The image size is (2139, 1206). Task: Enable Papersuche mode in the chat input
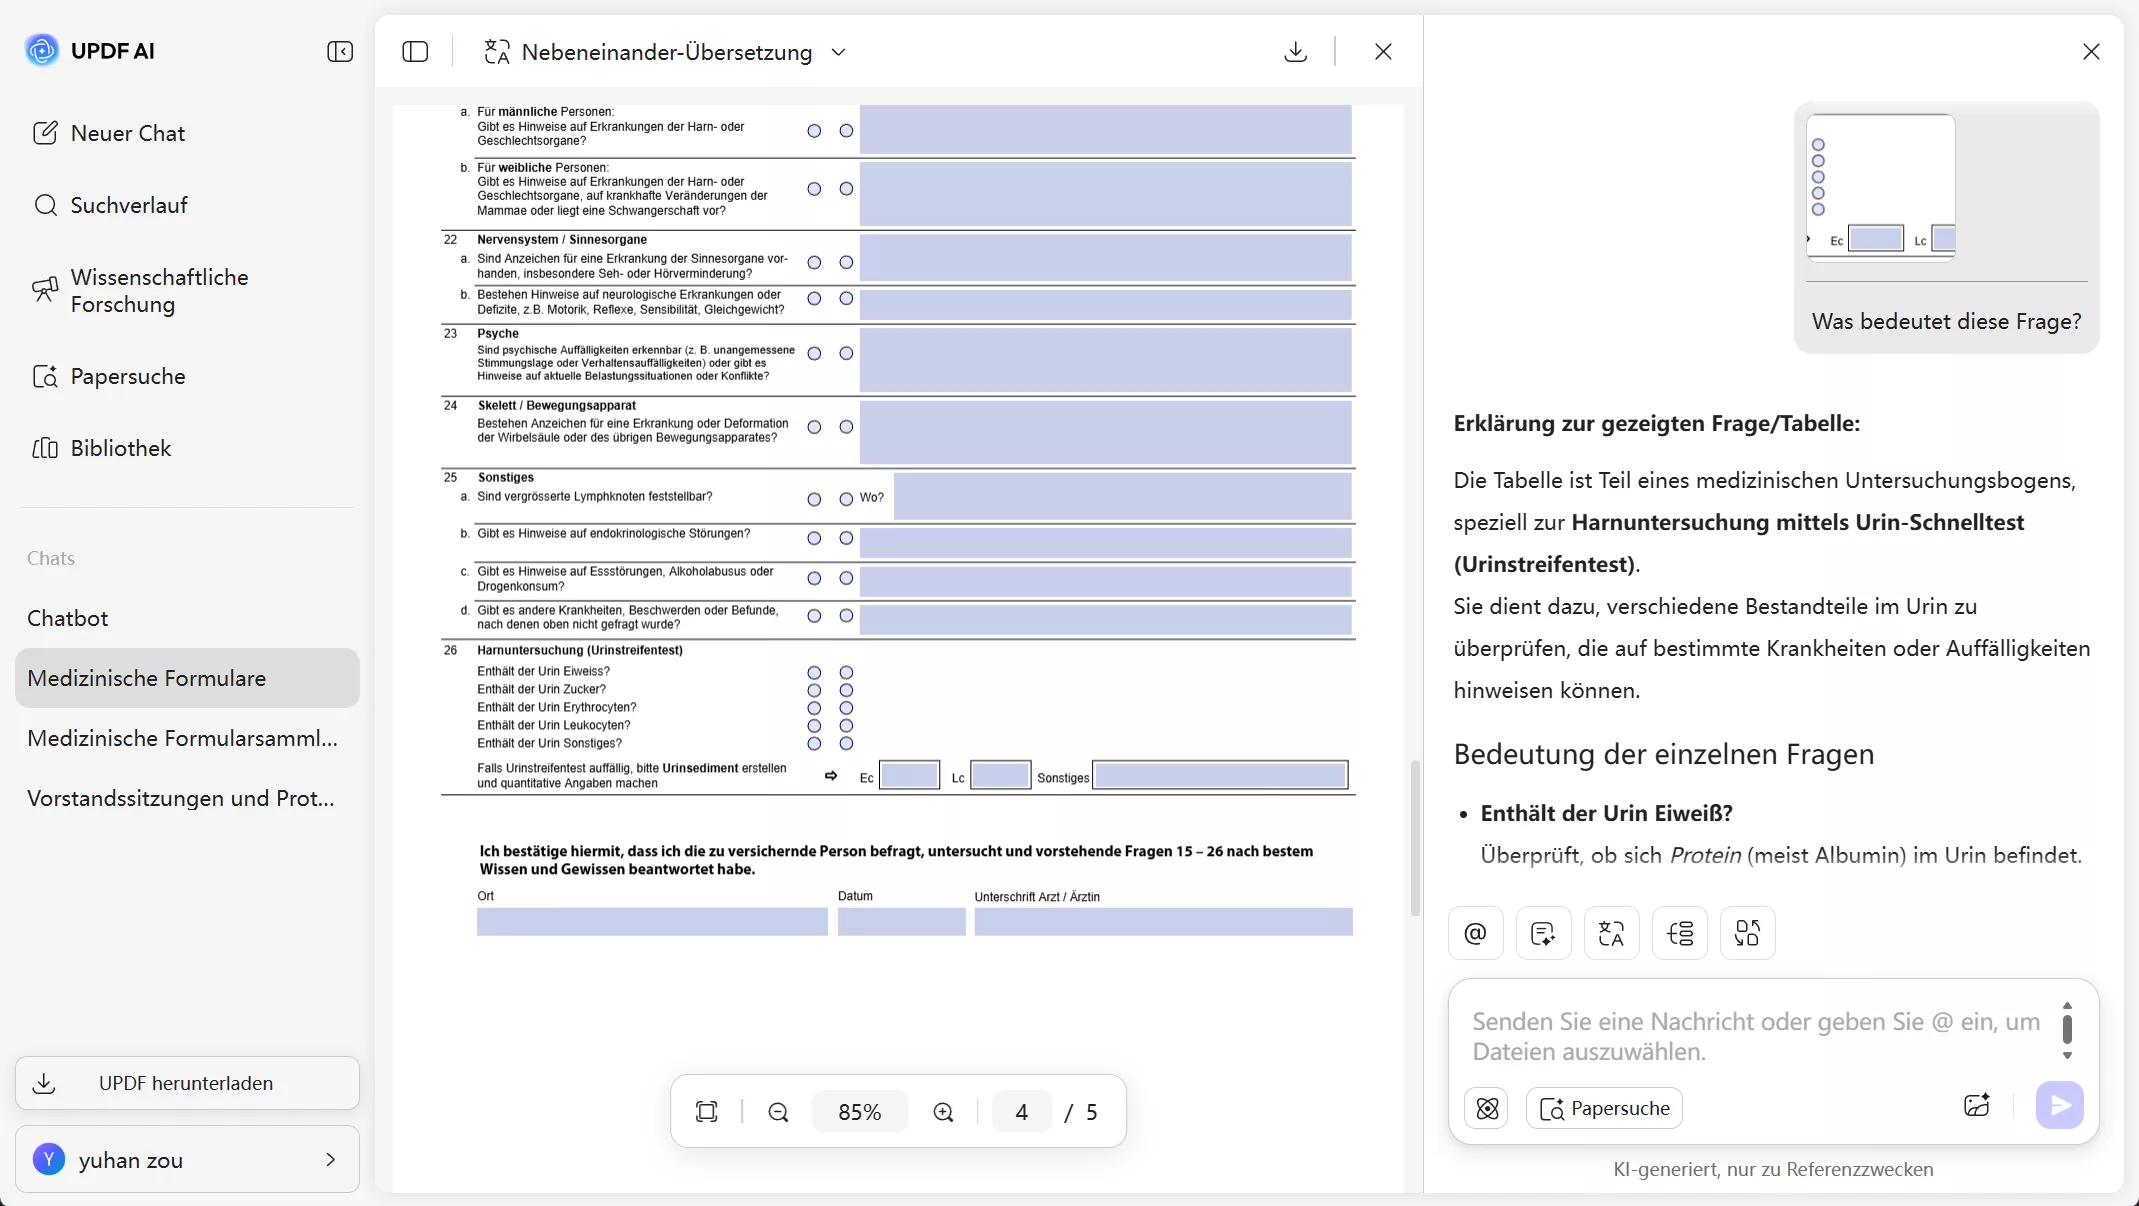point(1604,1108)
